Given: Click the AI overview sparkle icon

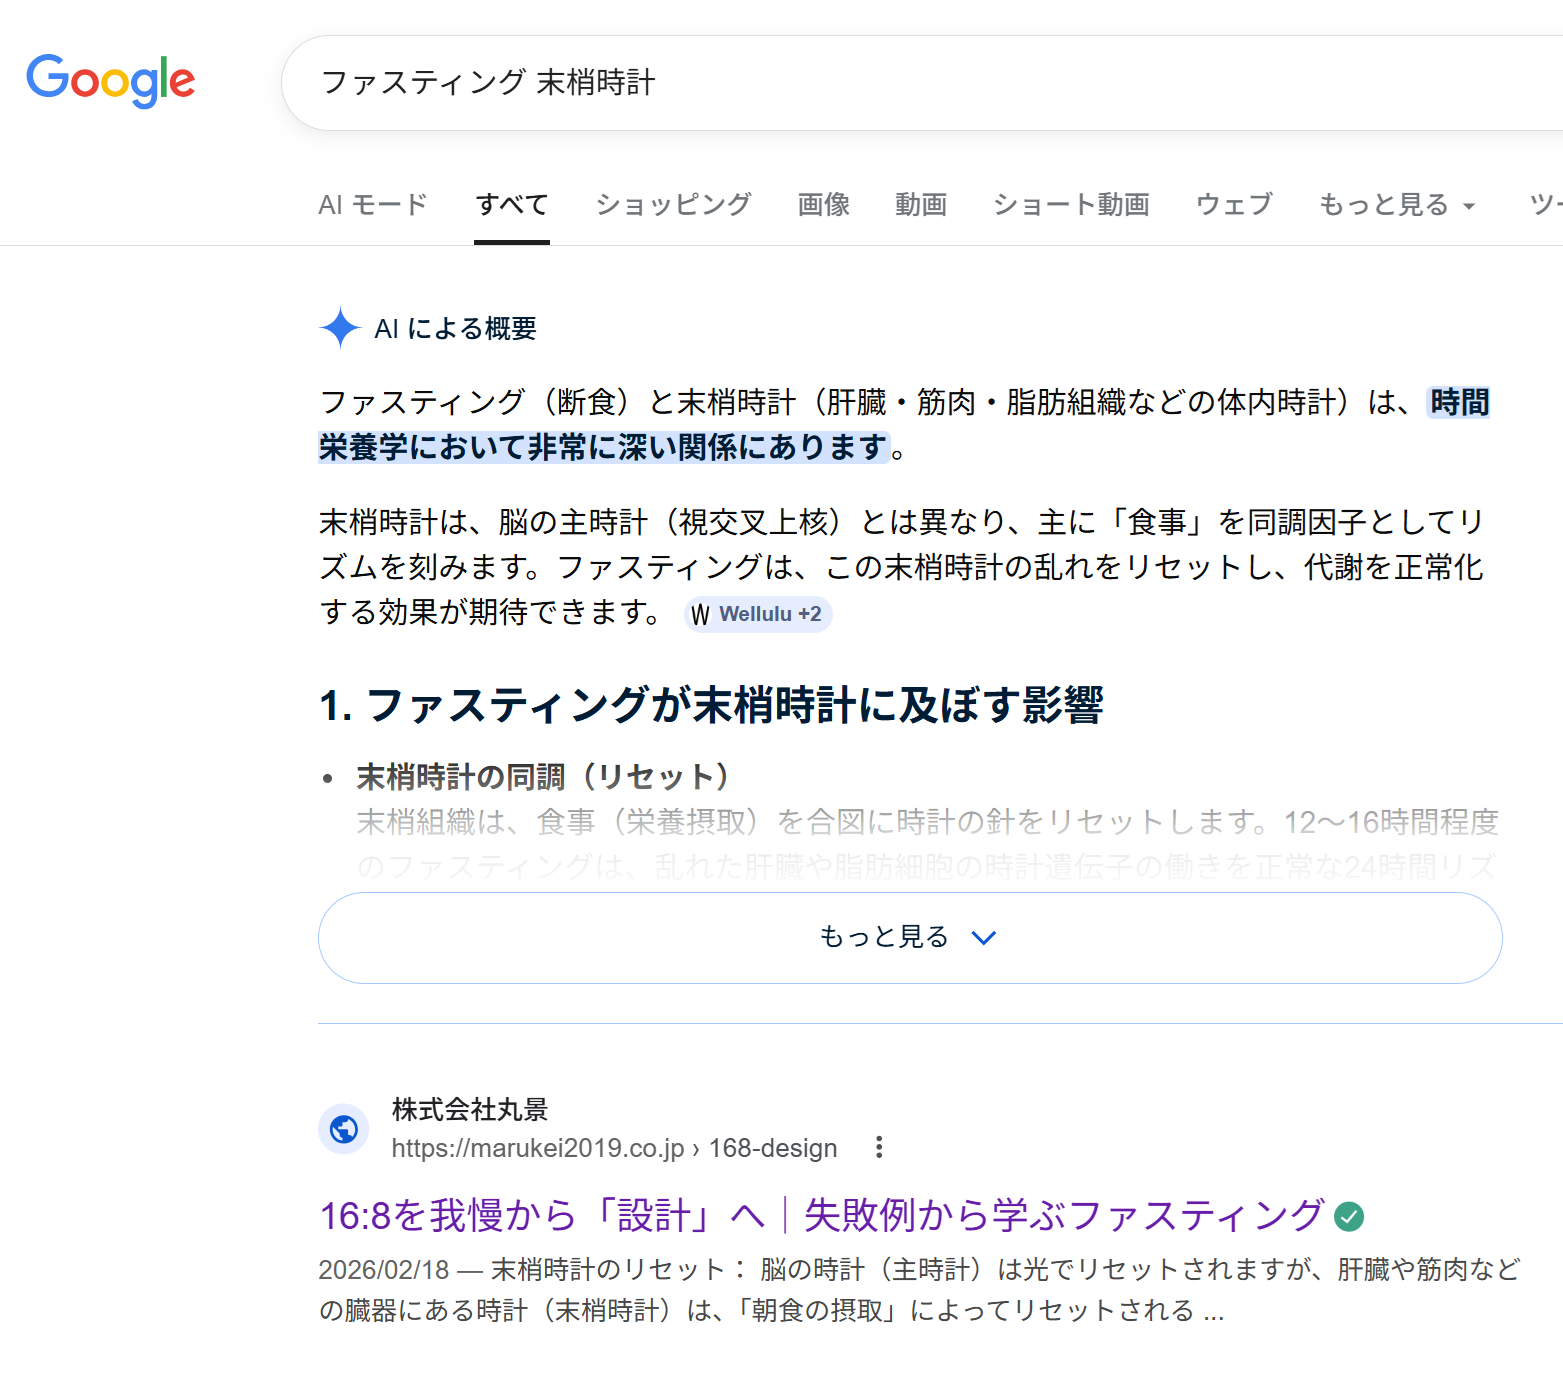Looking at the screenshot, I should 340,328.
